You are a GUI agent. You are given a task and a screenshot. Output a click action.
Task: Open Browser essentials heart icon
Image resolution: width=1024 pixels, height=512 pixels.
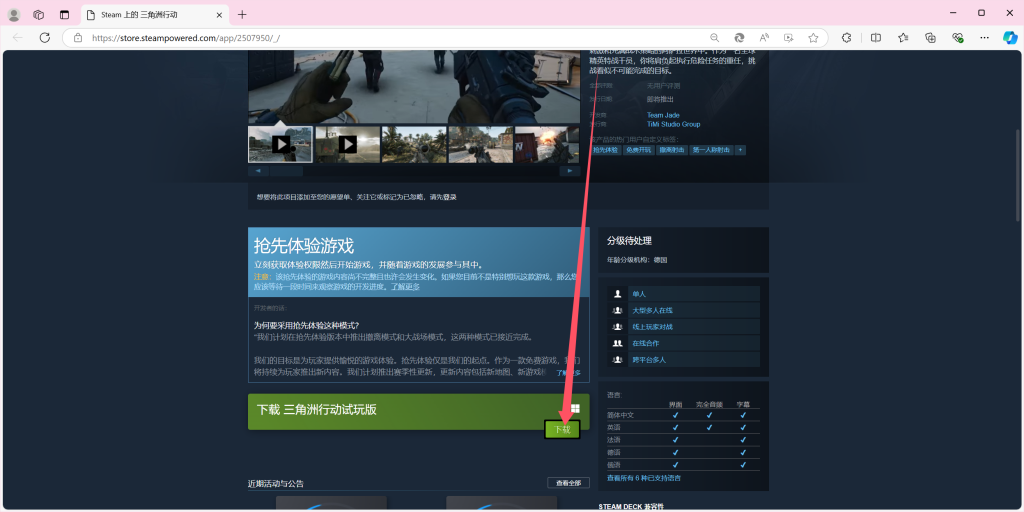(958, 38)
